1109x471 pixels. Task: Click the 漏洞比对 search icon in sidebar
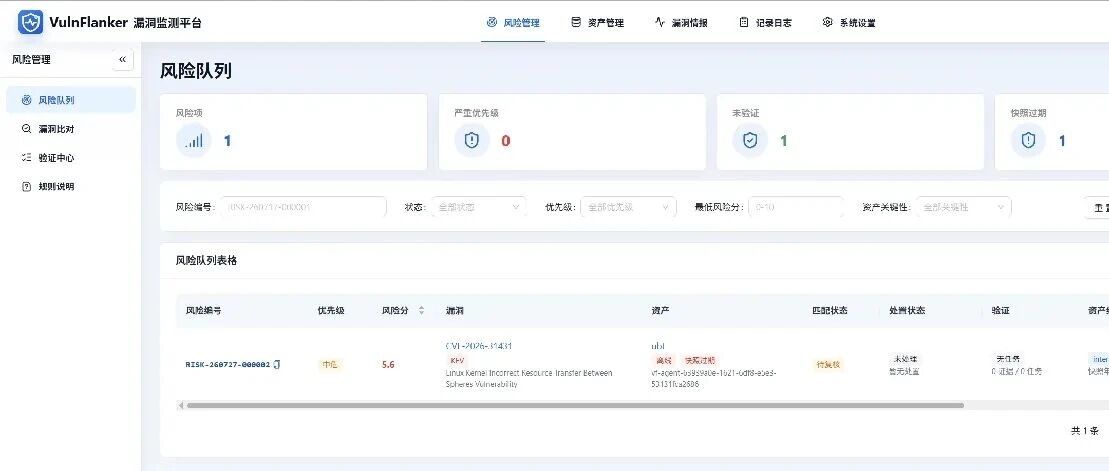27,129
